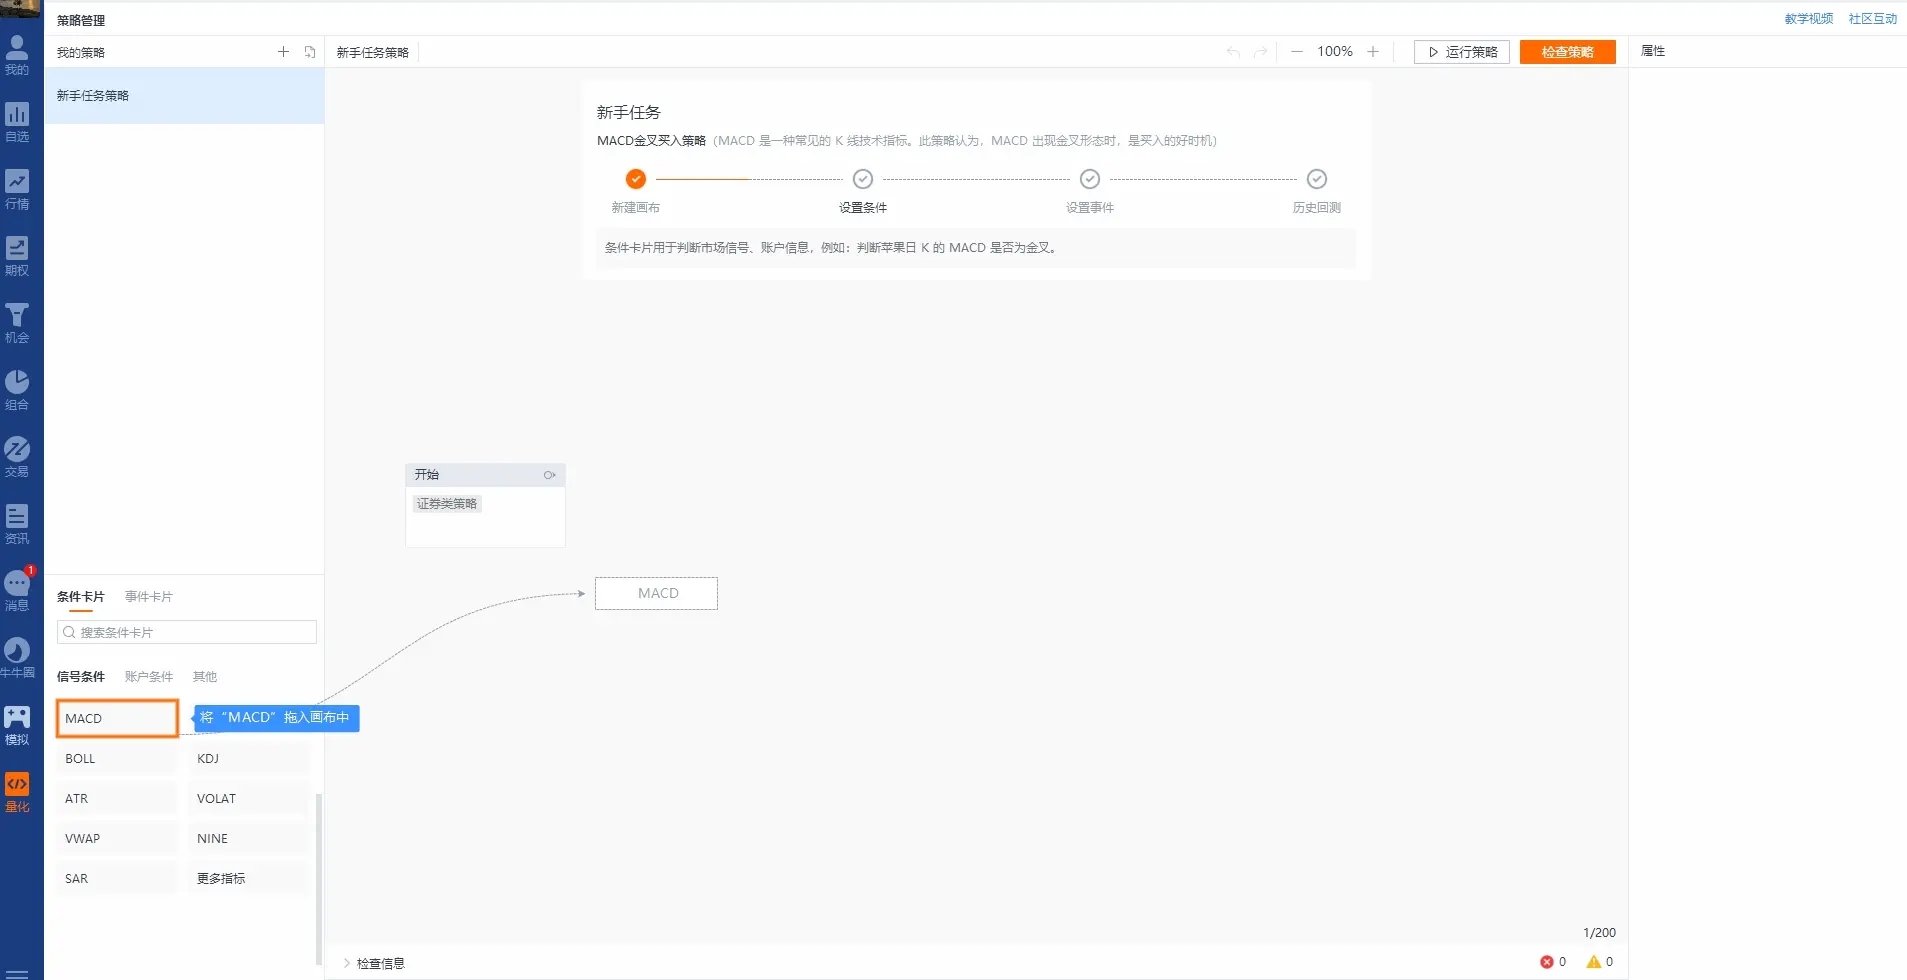Screen dimensions: 1907x980
Task: Open the 组合 portfolio sidebar icon
Action: click(x=17, y=390)
